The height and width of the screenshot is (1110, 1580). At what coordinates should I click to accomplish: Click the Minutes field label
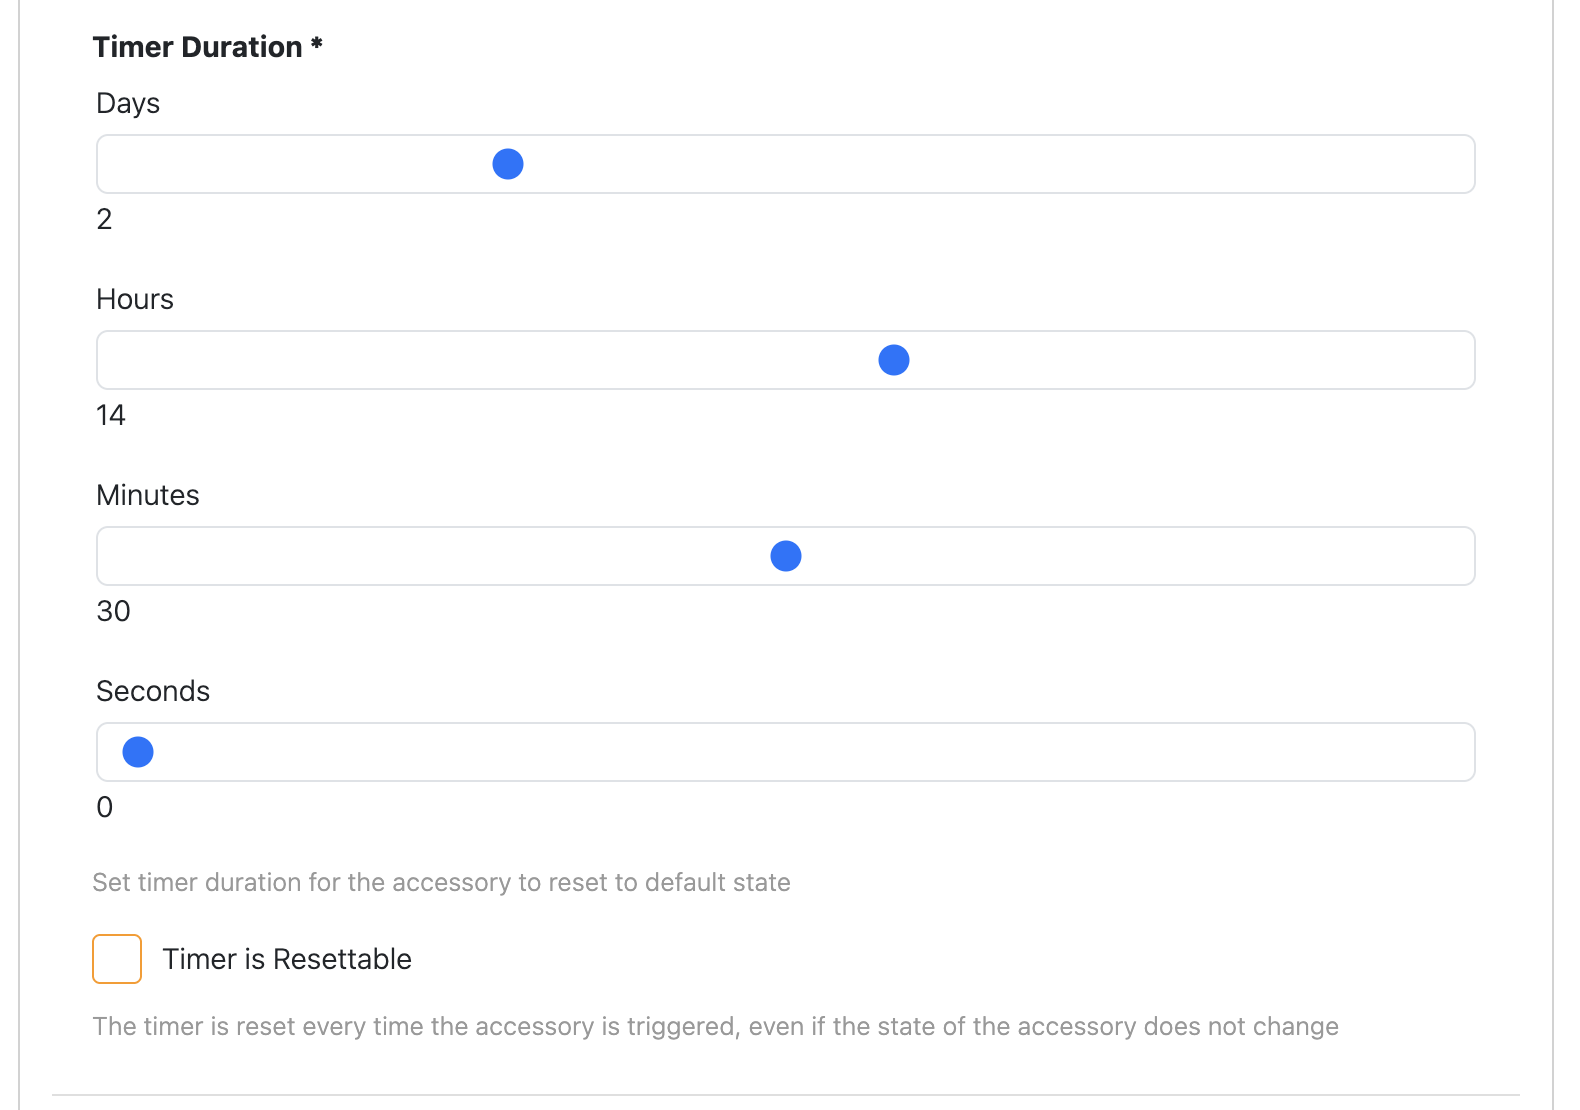[148, 495]
